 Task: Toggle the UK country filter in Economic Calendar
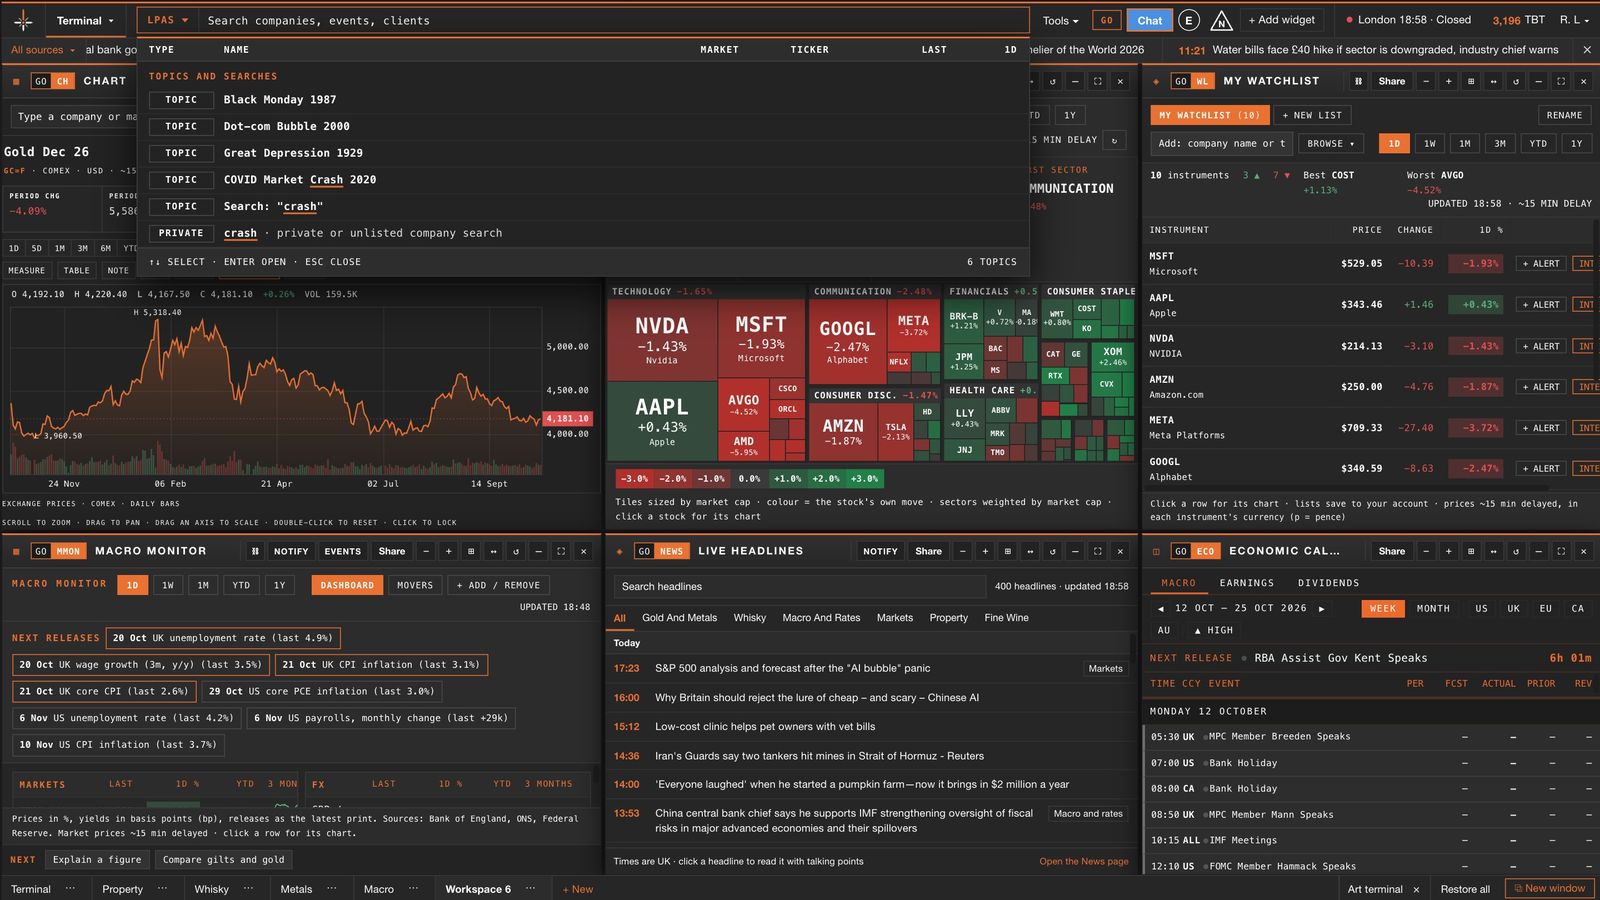coord(1514,608)
